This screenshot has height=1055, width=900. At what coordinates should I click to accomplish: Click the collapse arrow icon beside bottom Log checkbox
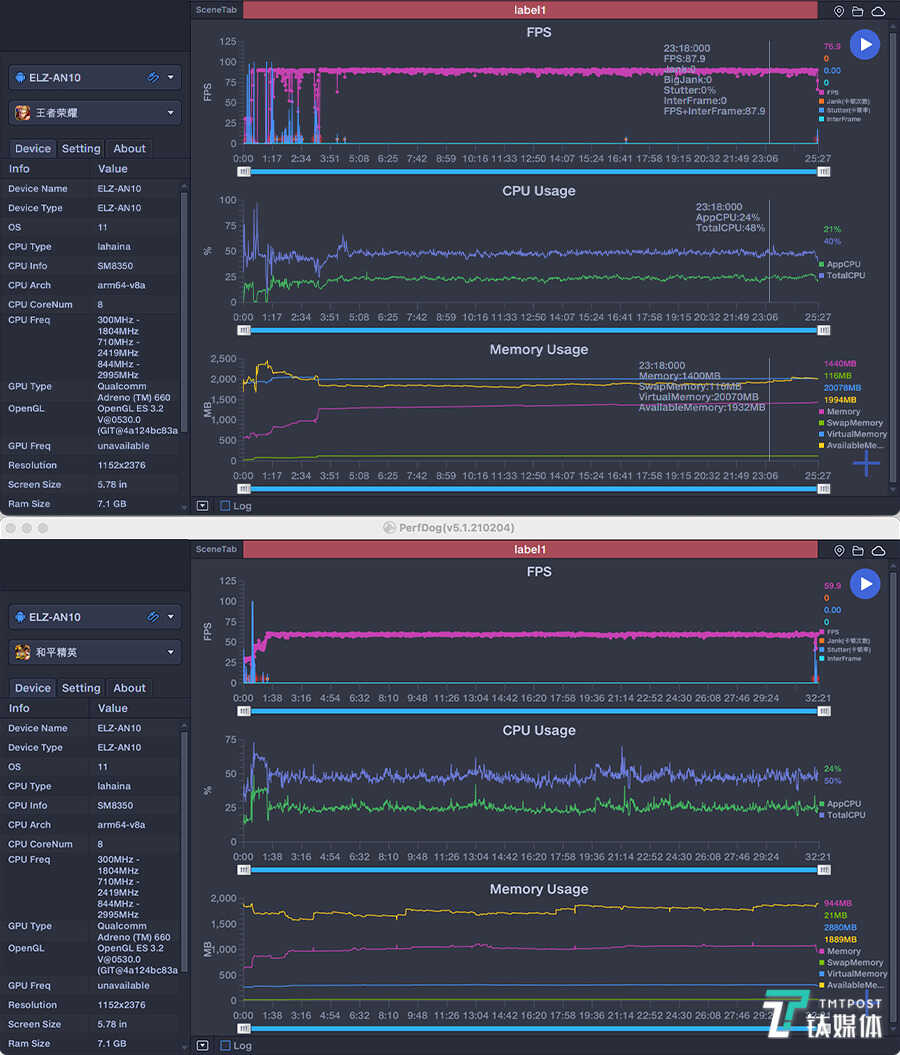[202, 1046]
